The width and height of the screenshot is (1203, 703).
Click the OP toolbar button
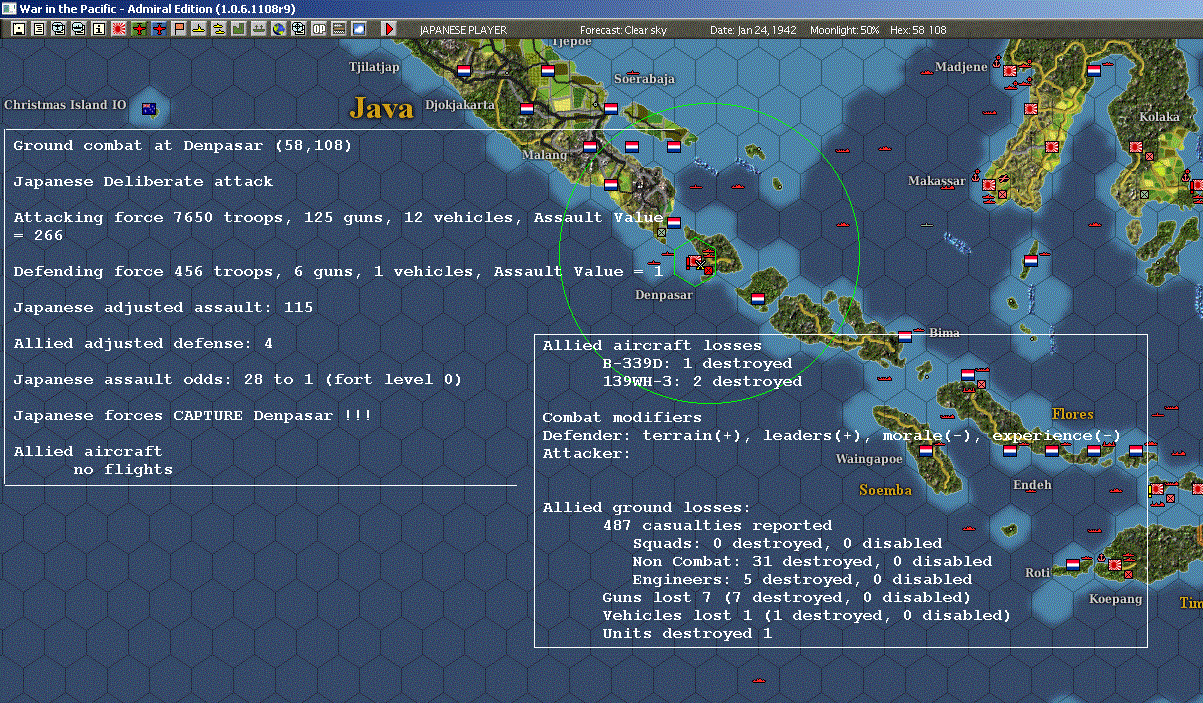320,29
